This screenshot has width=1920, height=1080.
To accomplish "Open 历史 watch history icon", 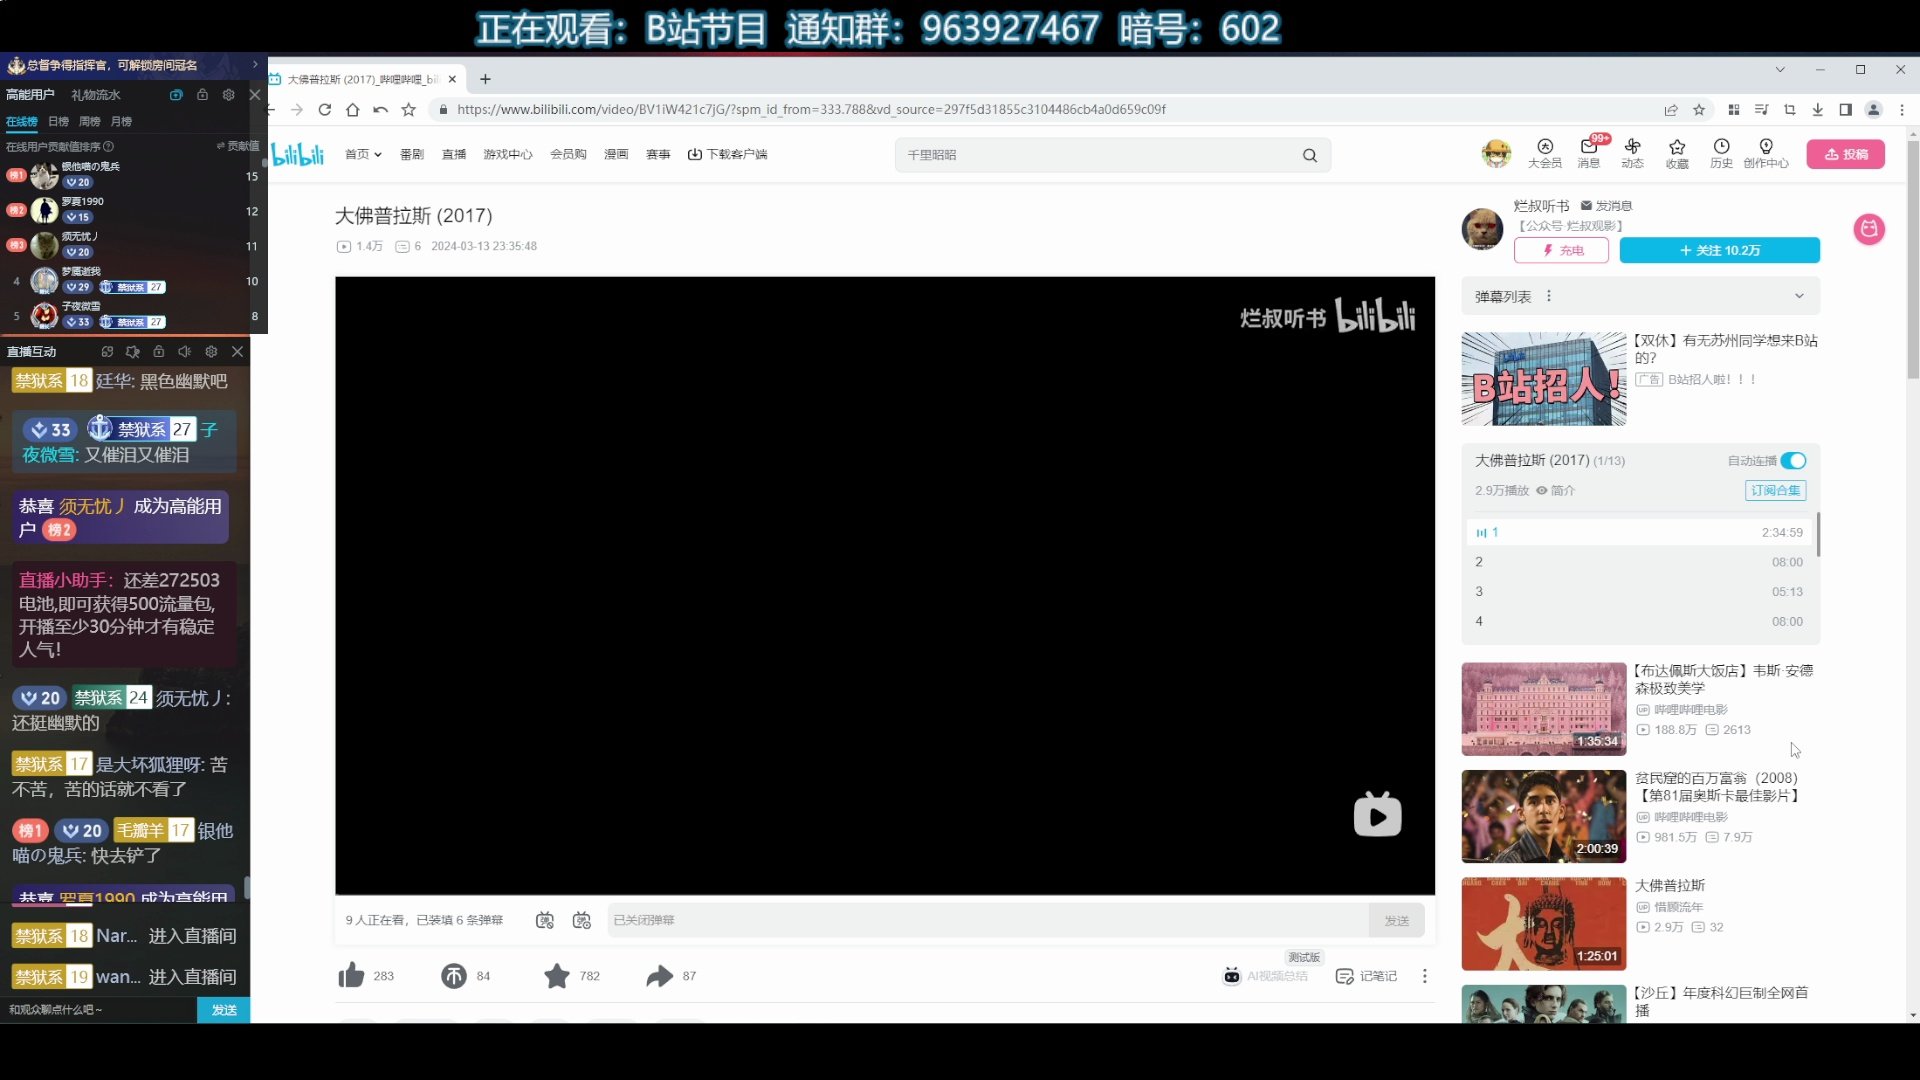I will point(1721,153).
